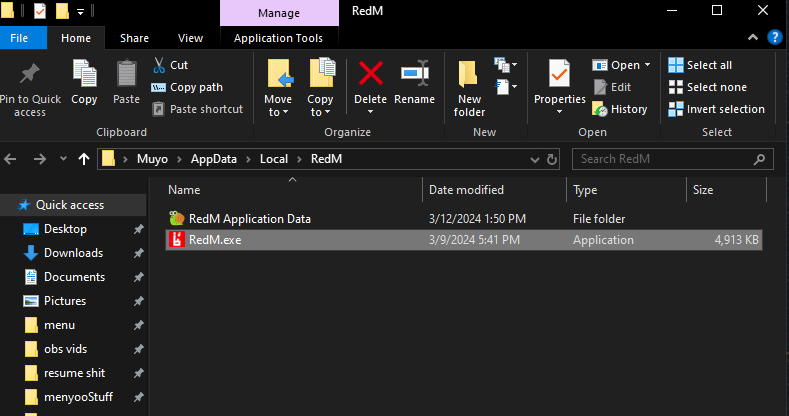Select the RedM Application Data folder
The image size is (789, 416).
[x=464, y=219]
